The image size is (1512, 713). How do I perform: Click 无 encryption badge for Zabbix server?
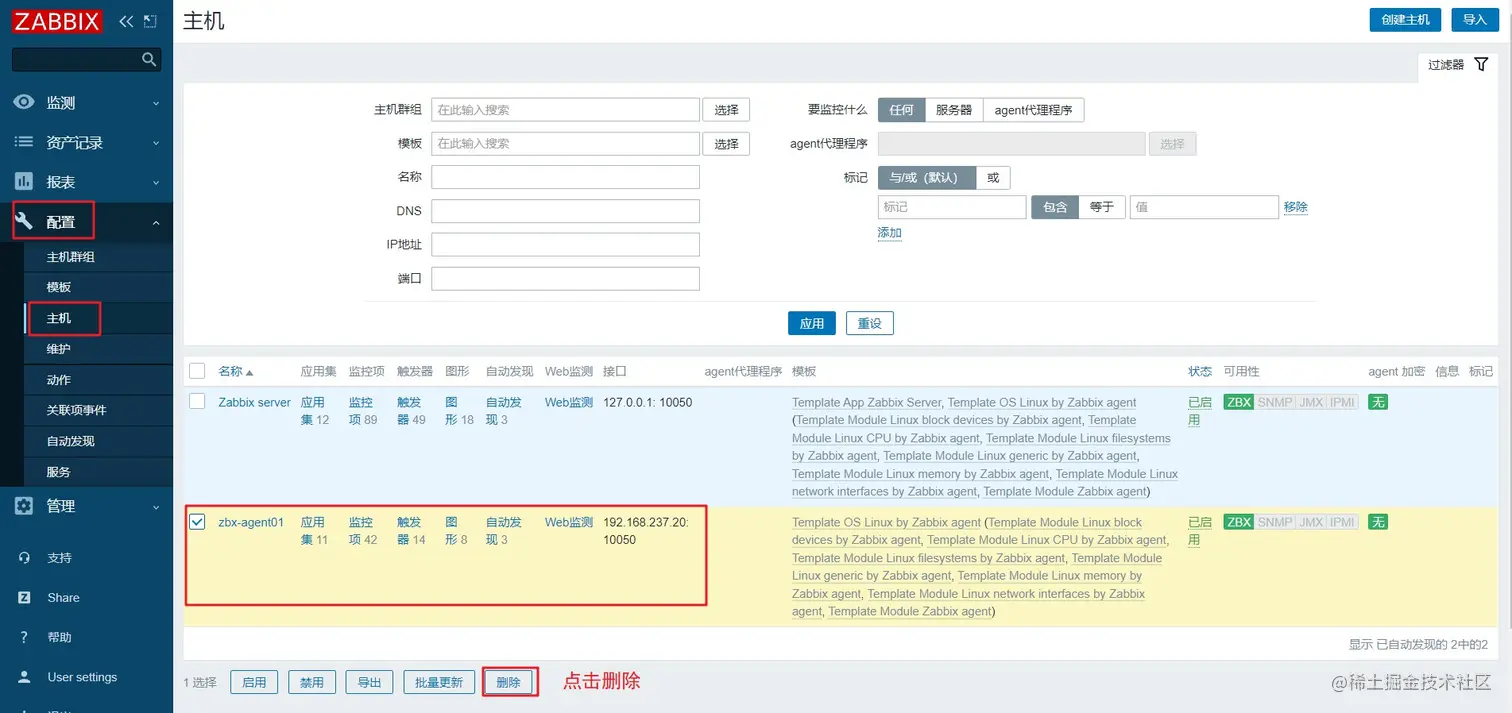[x=1378, y=402]
